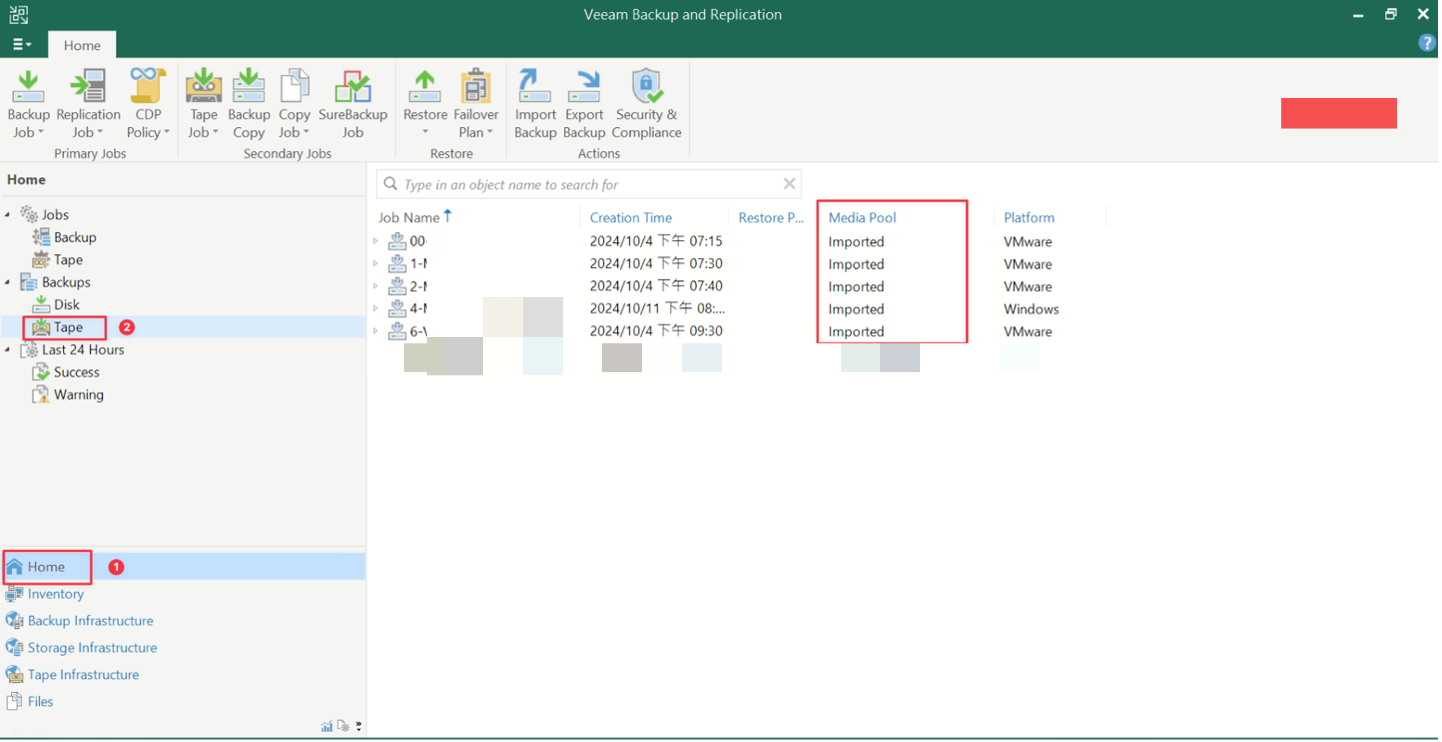This screenshot has width=1442, height=742.
Task: Open the Warning node
Action: 79,395
